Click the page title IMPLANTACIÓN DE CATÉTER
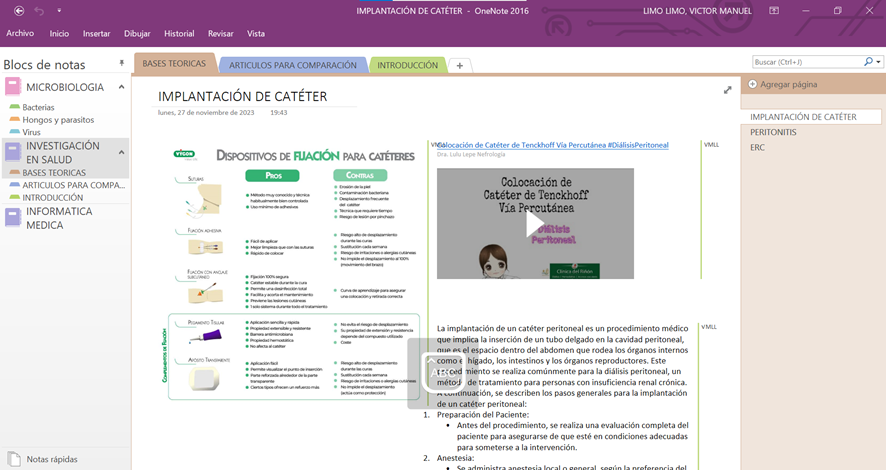Viewport: 886px width, 470px height. [x=242, y=96]
